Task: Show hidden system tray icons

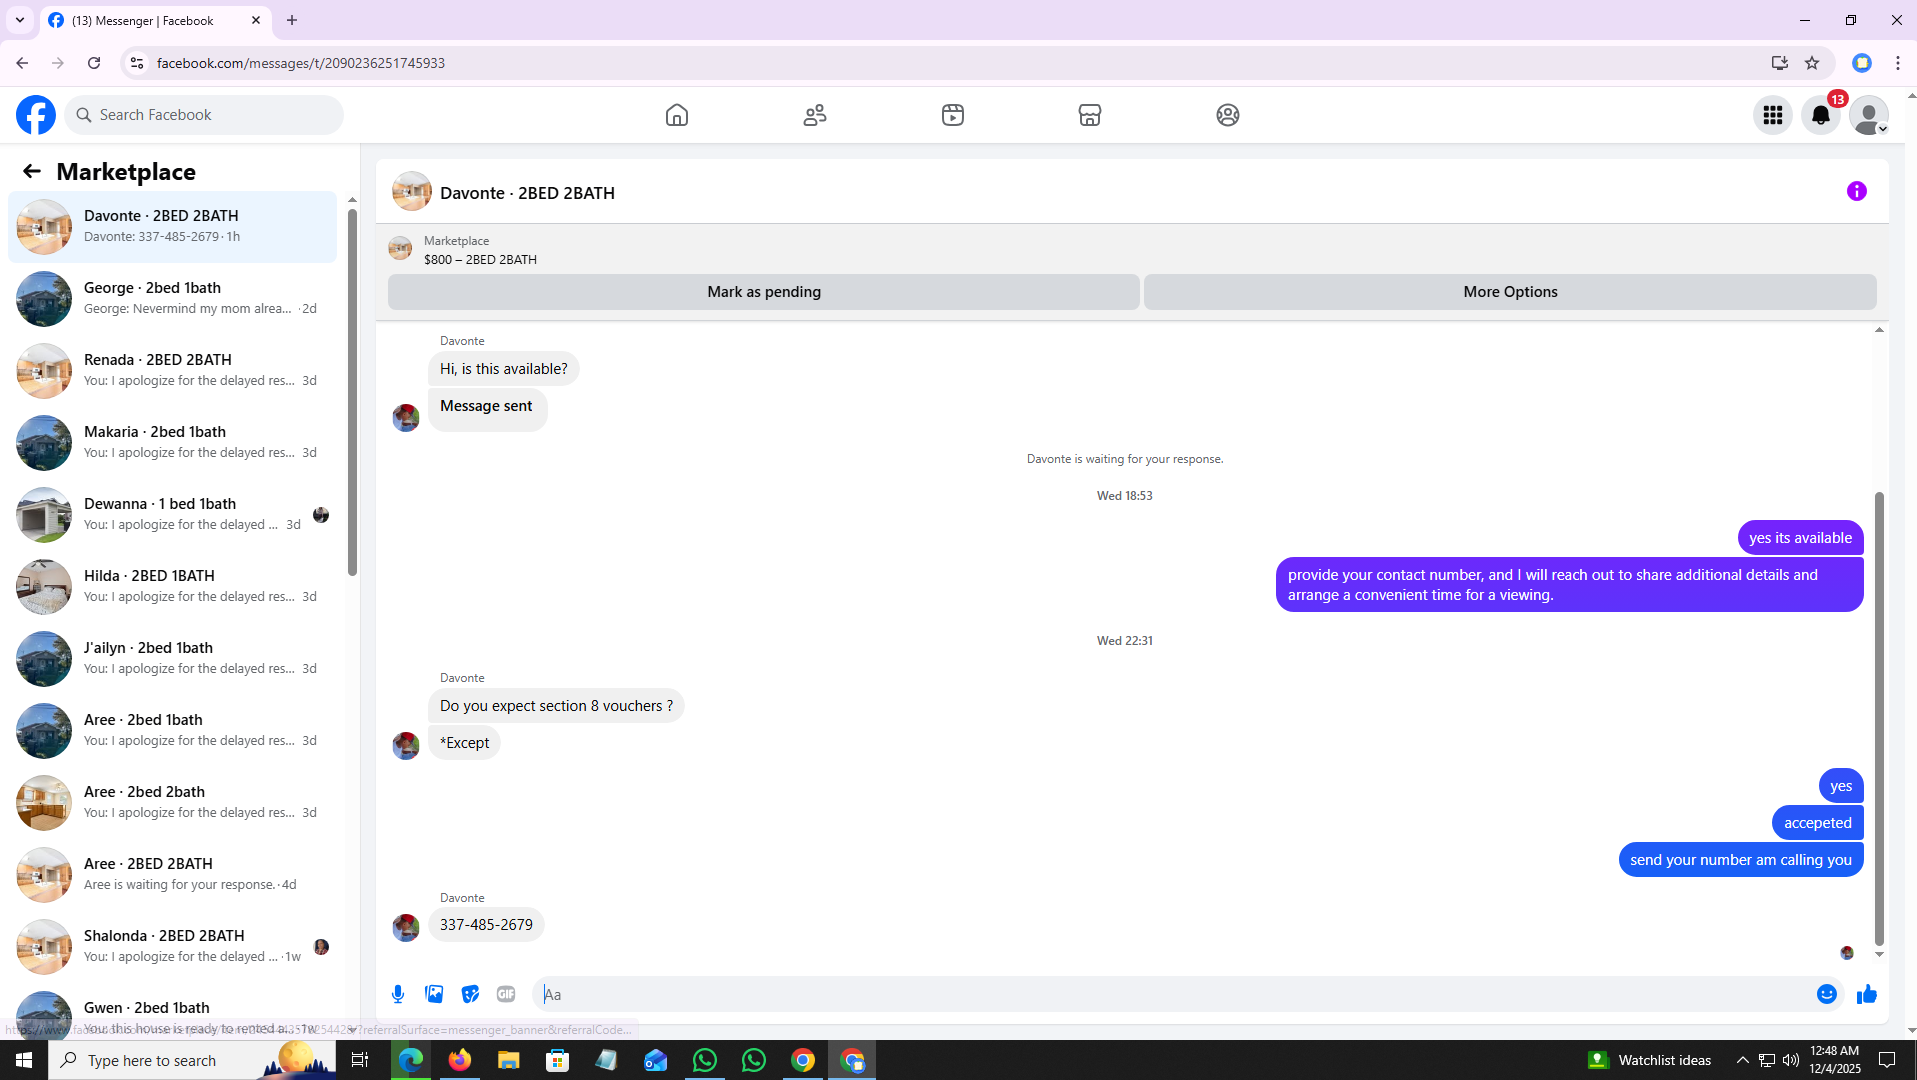Action: (x=1742, y=1060)
